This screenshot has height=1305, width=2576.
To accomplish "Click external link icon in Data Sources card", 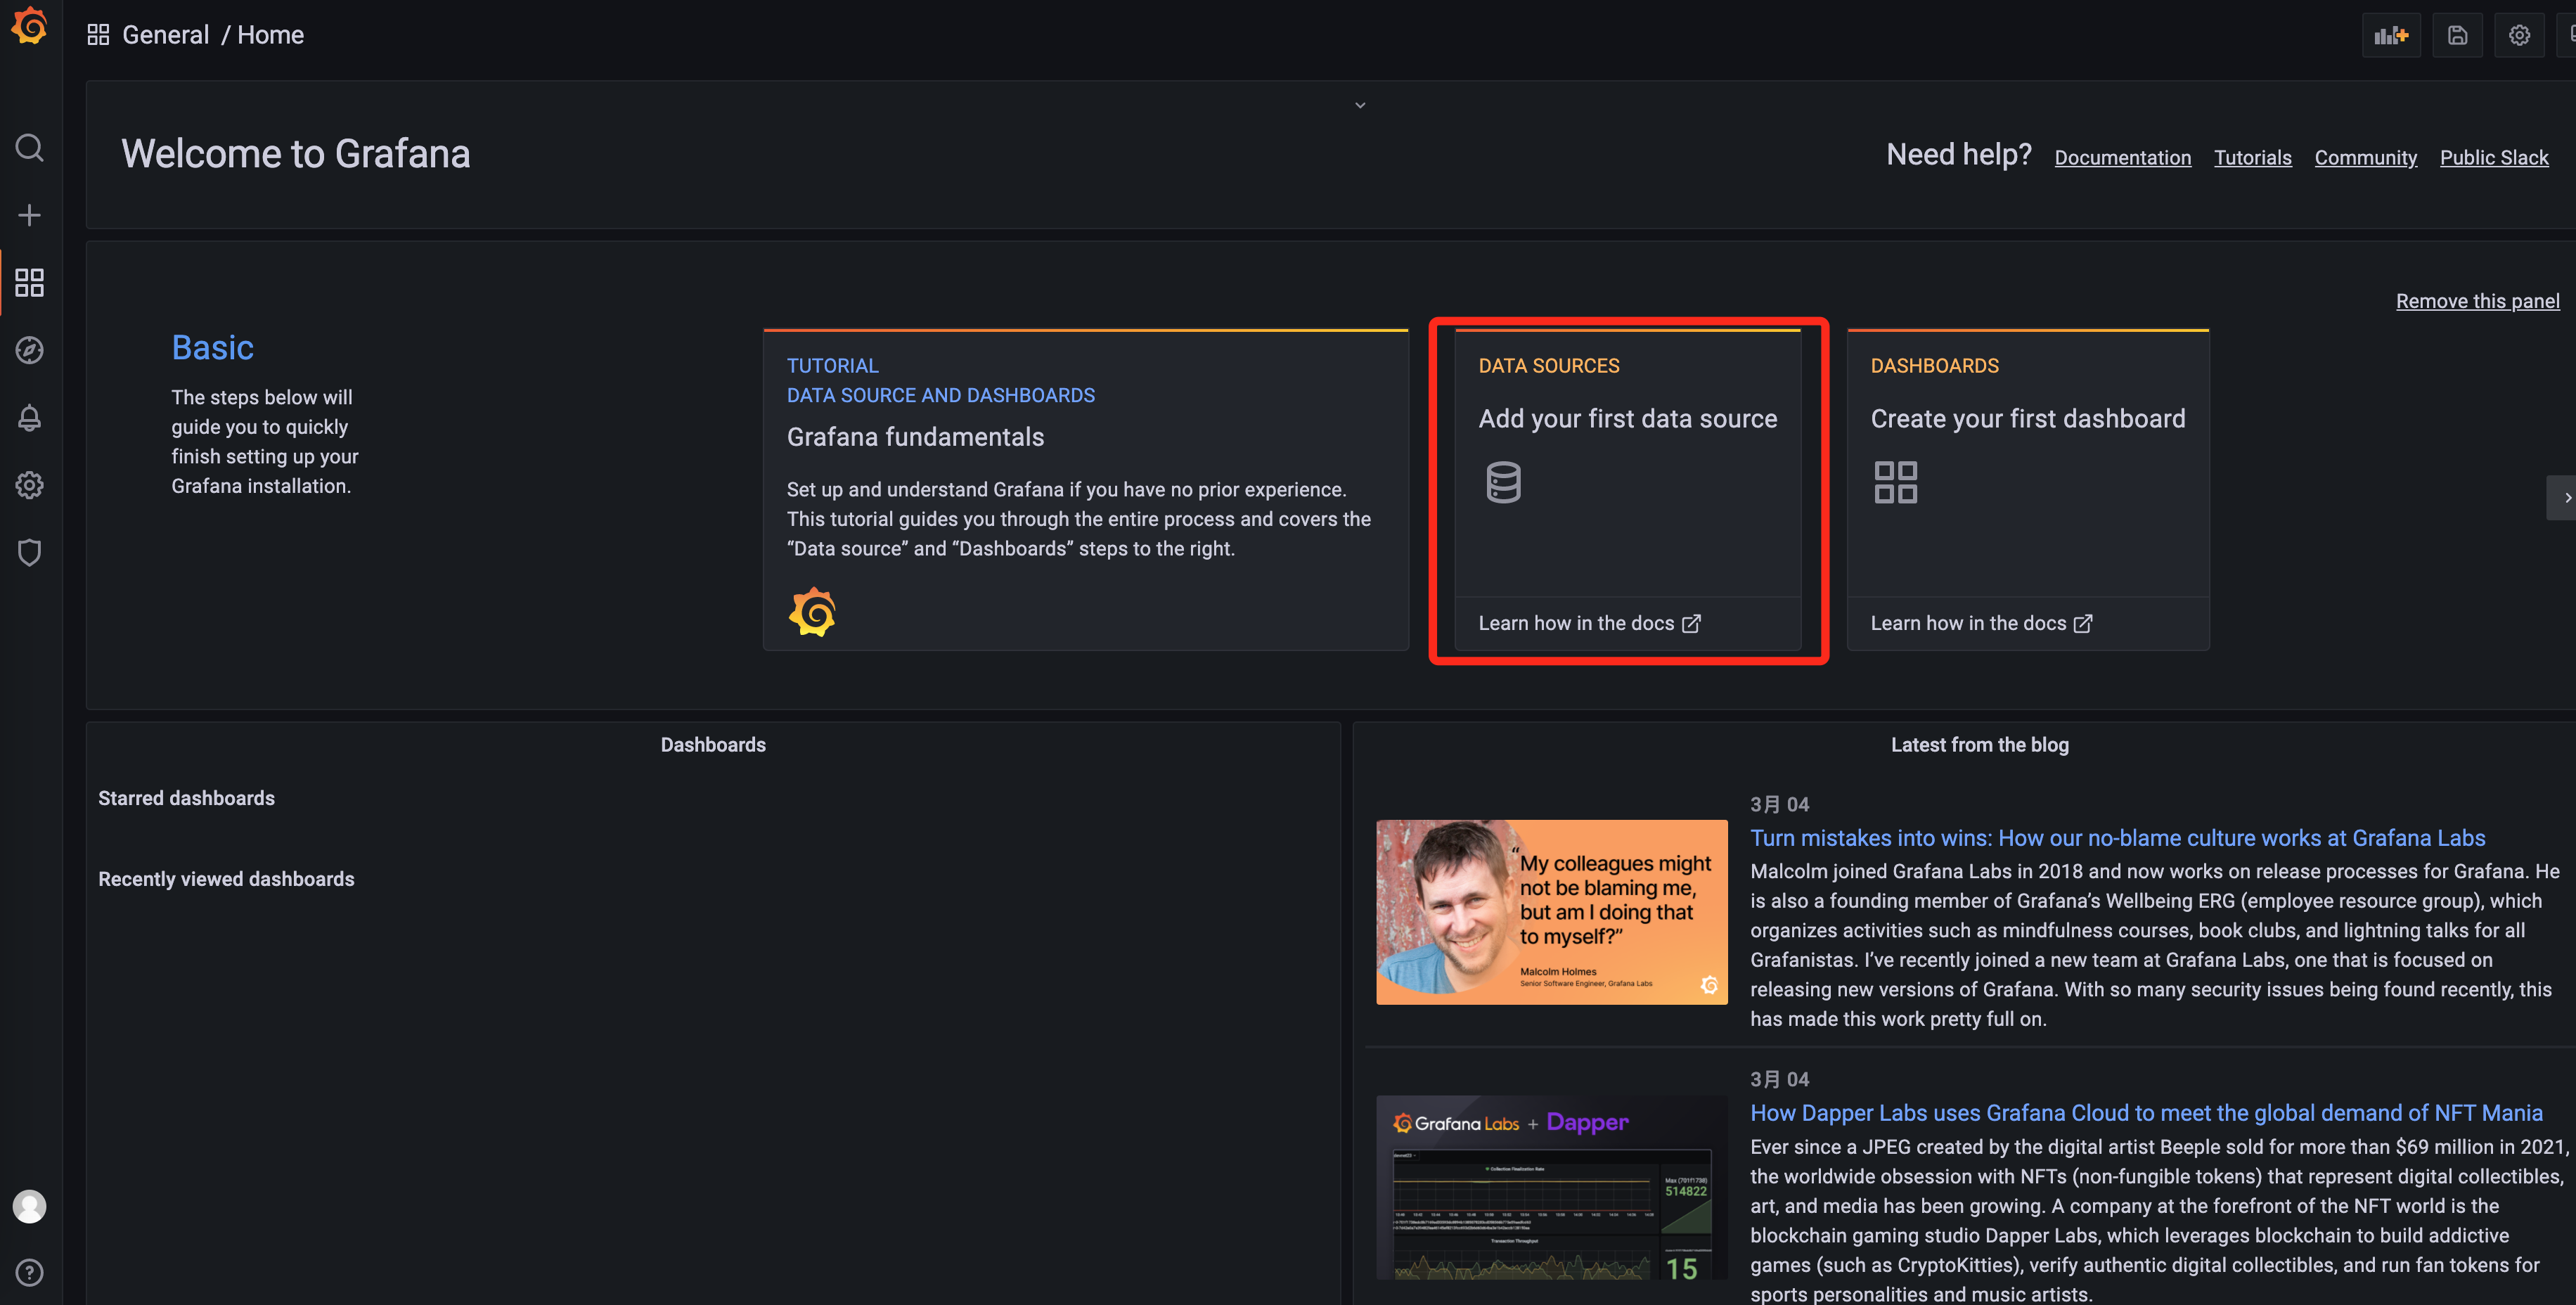I will tap(1691, 624).
